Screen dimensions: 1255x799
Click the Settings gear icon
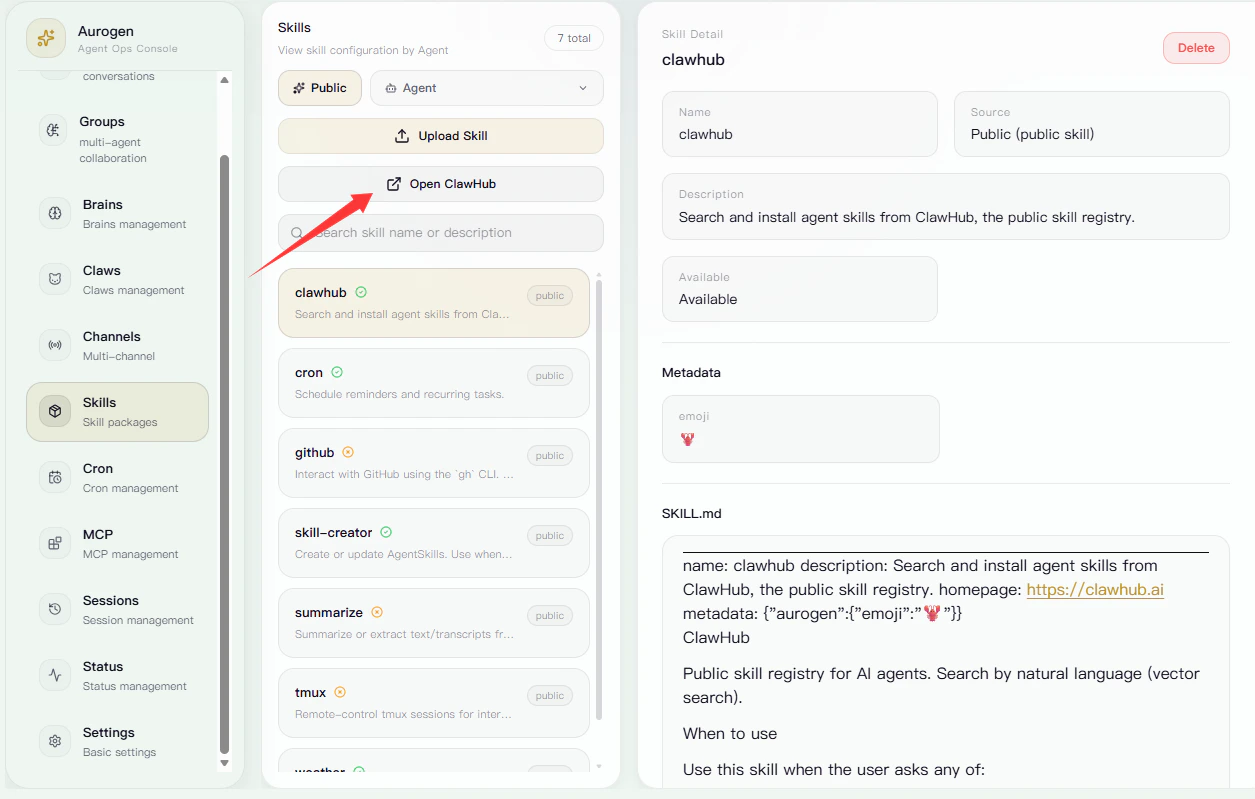(x=55, y=741)
